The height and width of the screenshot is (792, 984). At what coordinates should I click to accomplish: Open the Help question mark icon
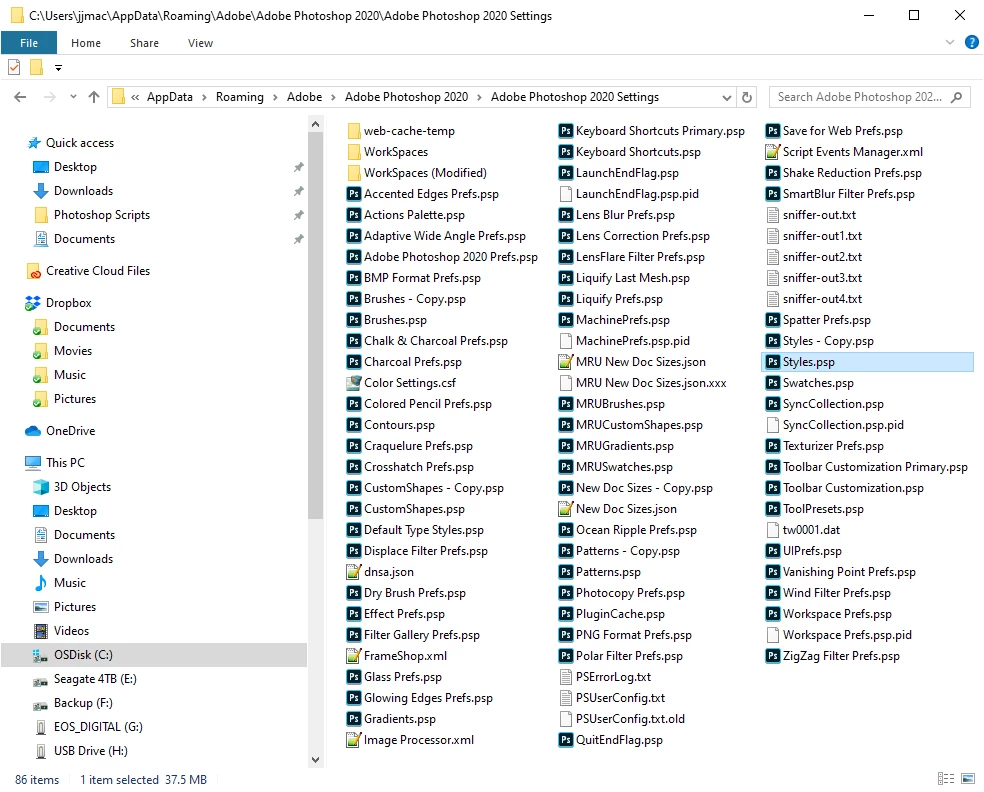point(971,42)
